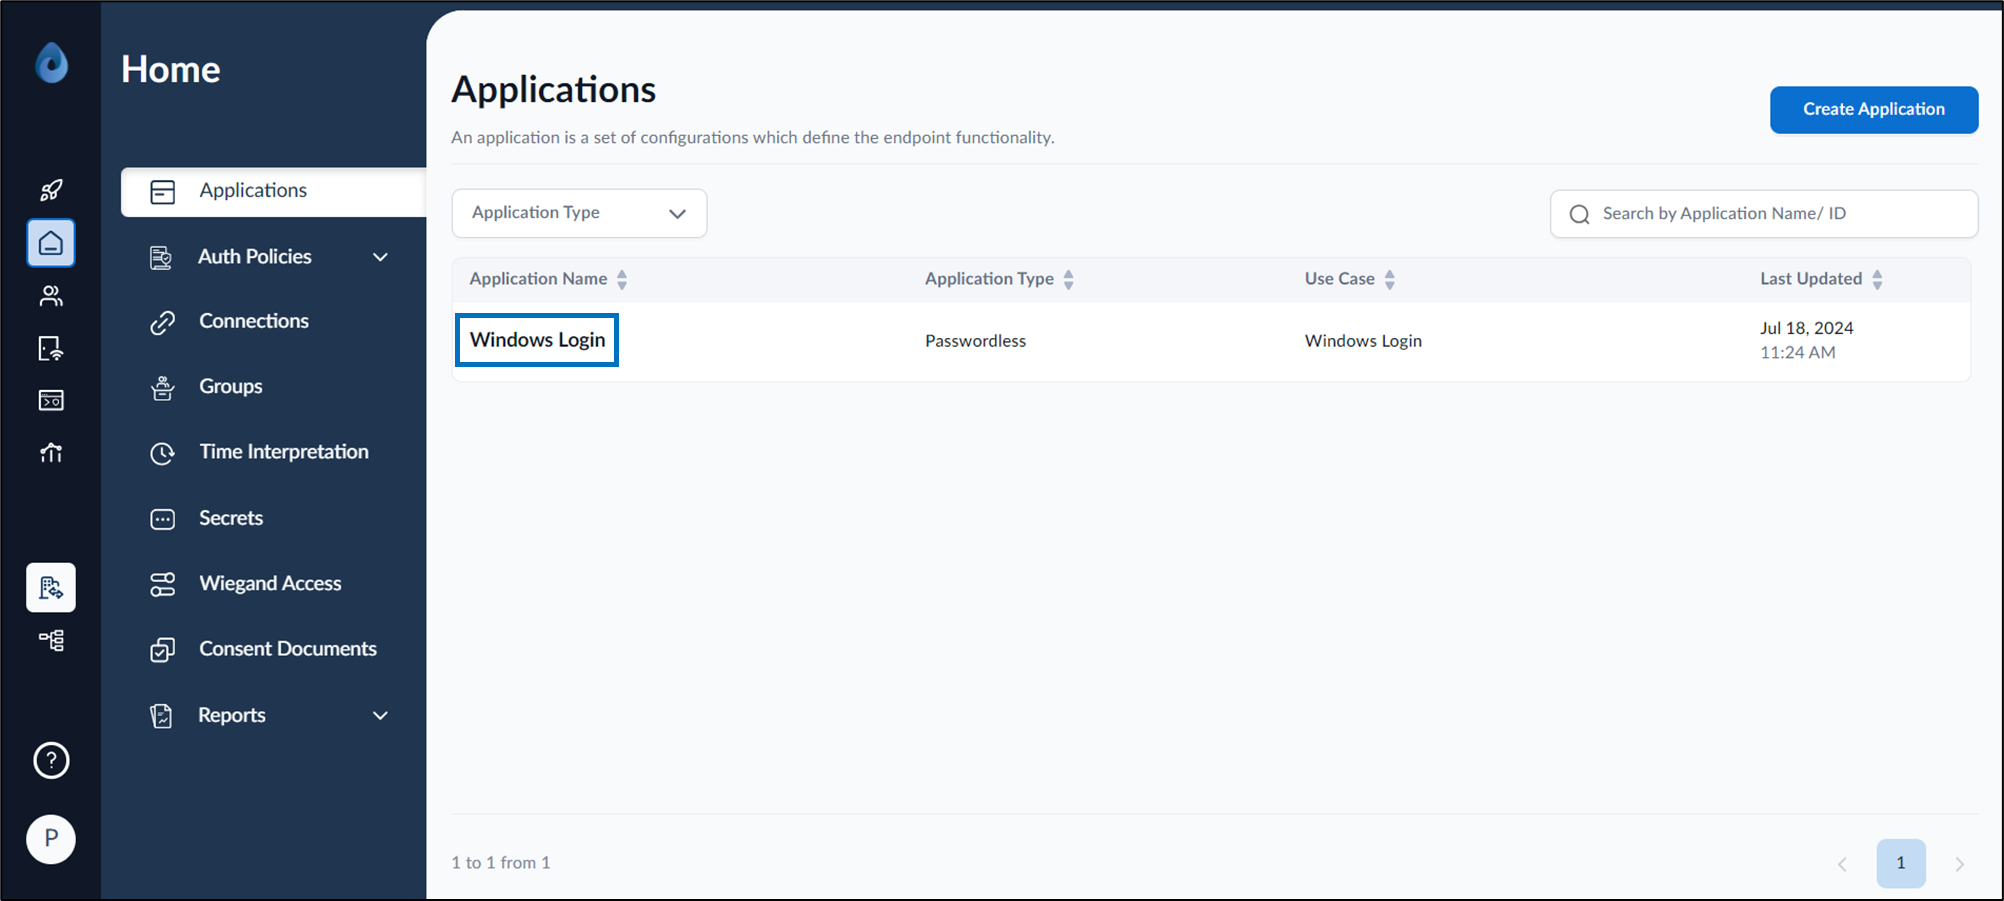Focus the Search by Application Name field
2004x901 pixels.
[x=1763, y=214]
